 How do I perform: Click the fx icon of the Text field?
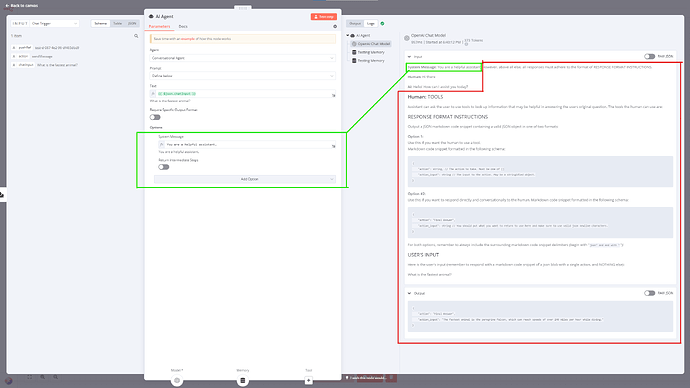153,94
